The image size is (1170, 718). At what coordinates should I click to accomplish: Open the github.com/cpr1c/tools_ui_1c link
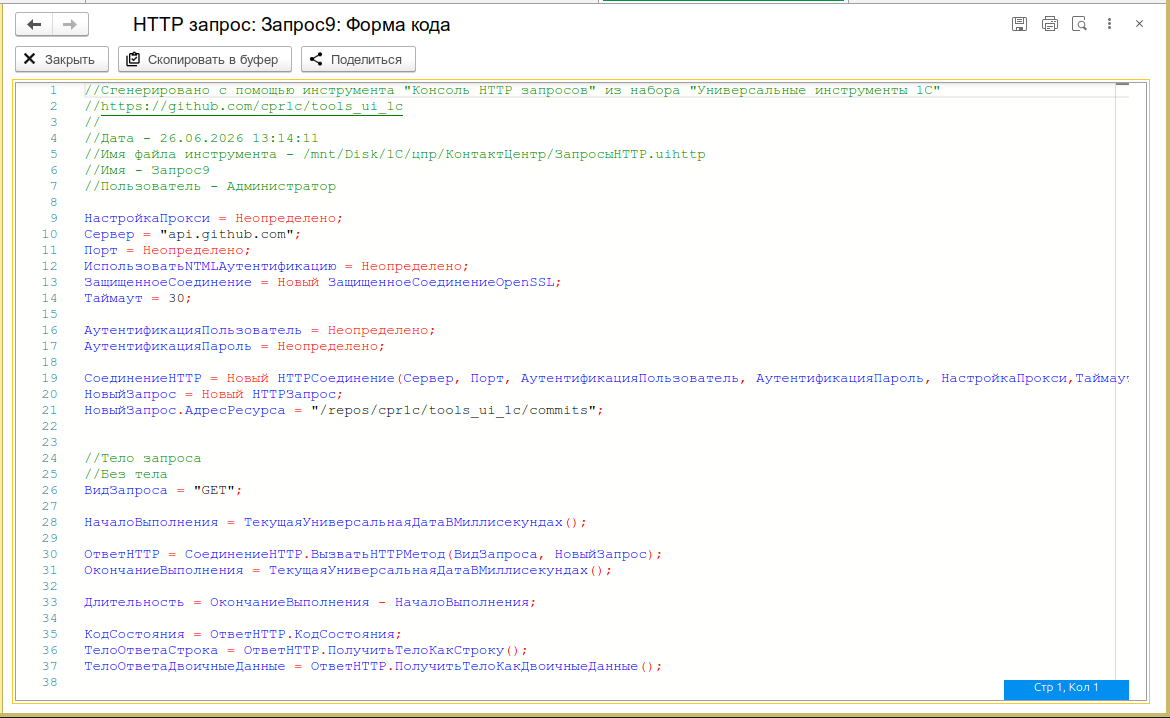[251, 106]
